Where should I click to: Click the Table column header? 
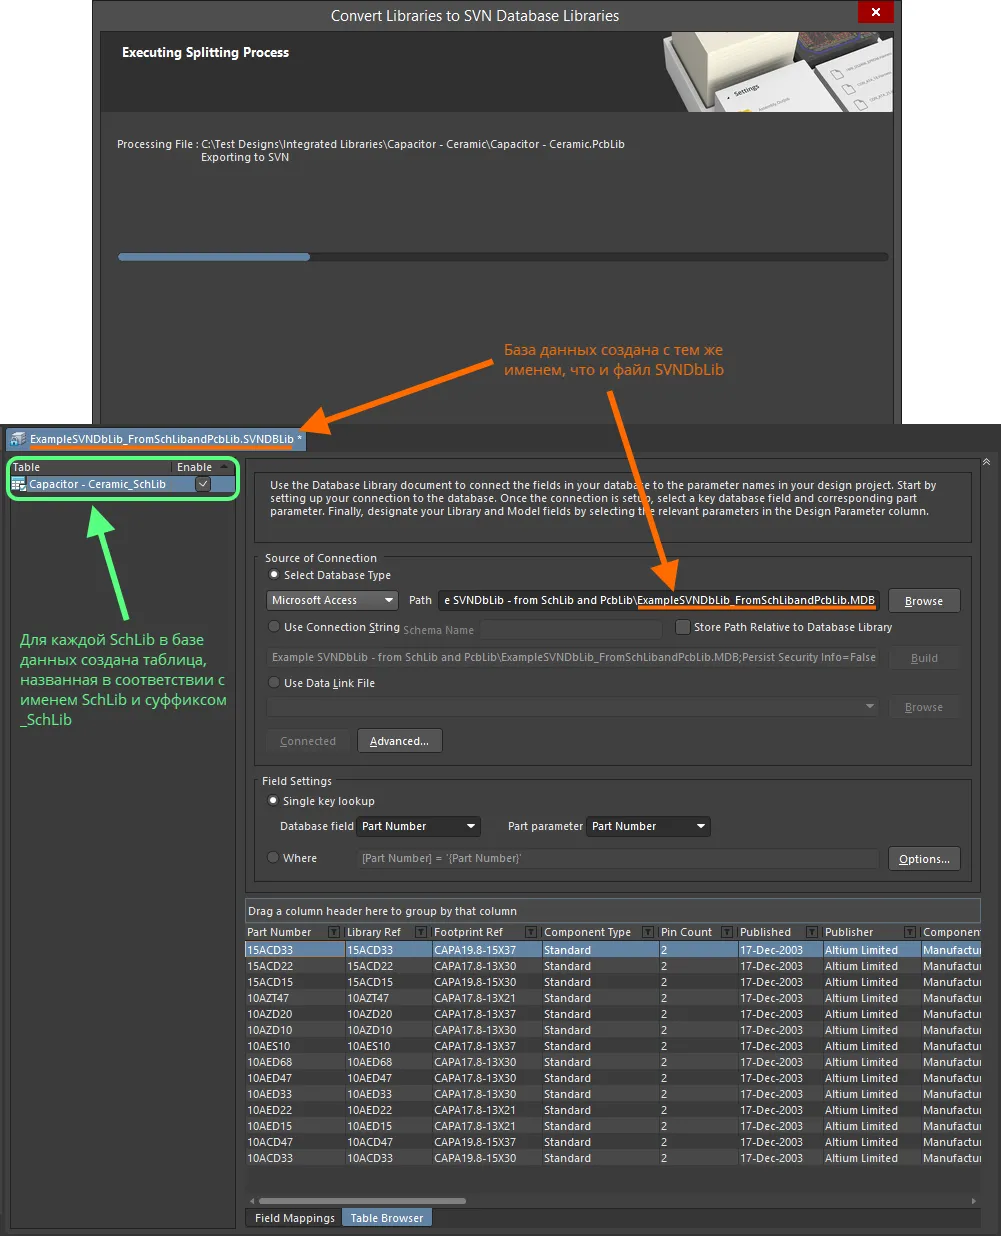tap(91, 467)
